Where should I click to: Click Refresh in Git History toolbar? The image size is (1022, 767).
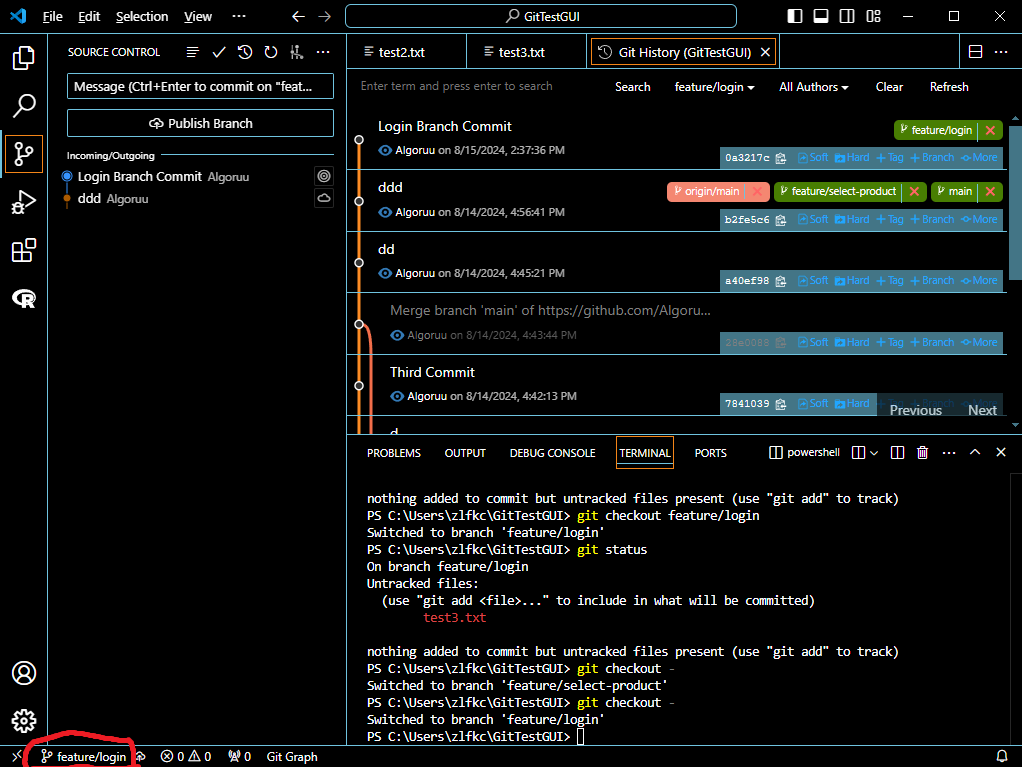pyautogui.click(x=949, y=87)
